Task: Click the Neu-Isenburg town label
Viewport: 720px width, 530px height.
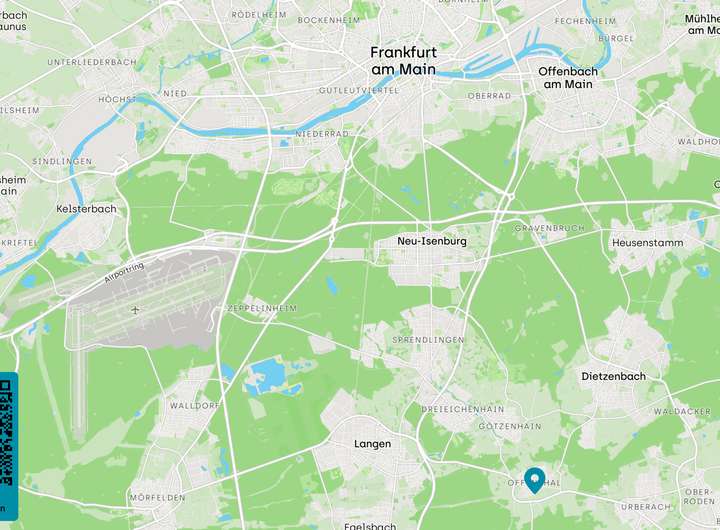Action: (432, 241)
